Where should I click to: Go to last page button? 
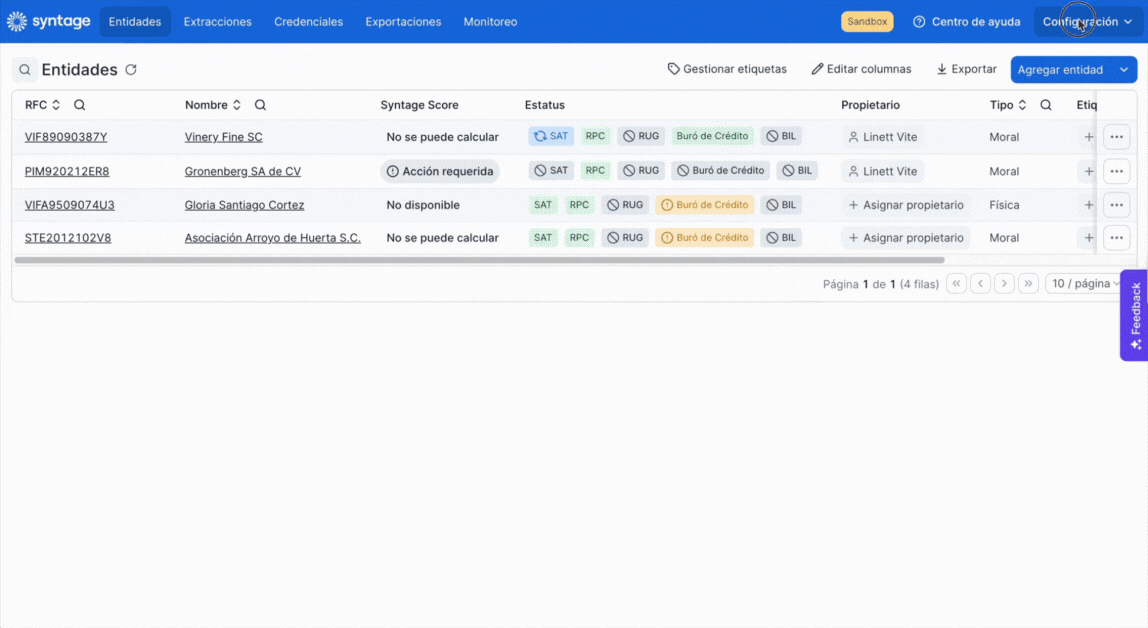pos(1029,283)
